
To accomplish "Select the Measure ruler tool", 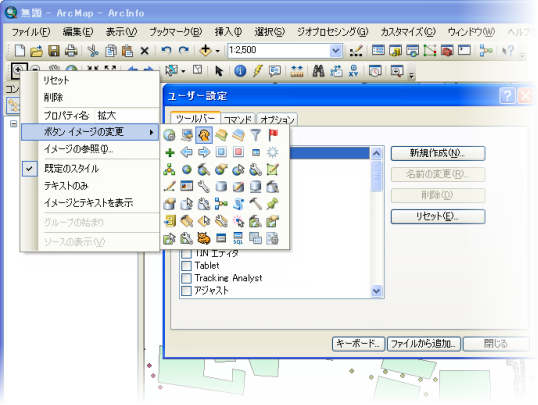I will [x=297, y=71].
